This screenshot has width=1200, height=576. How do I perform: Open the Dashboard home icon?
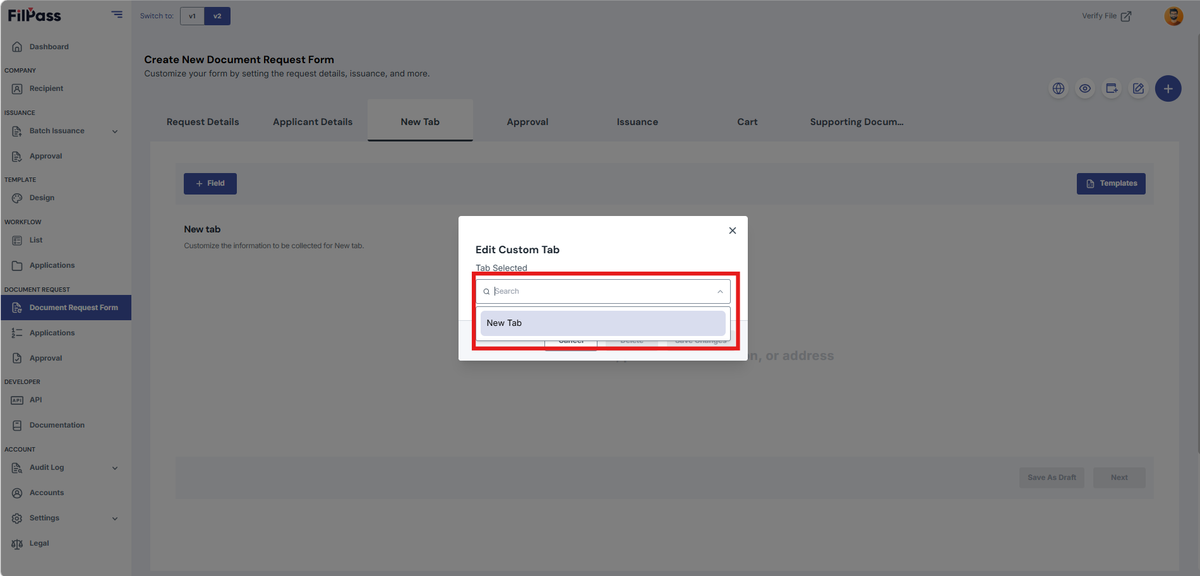point(17,47)
